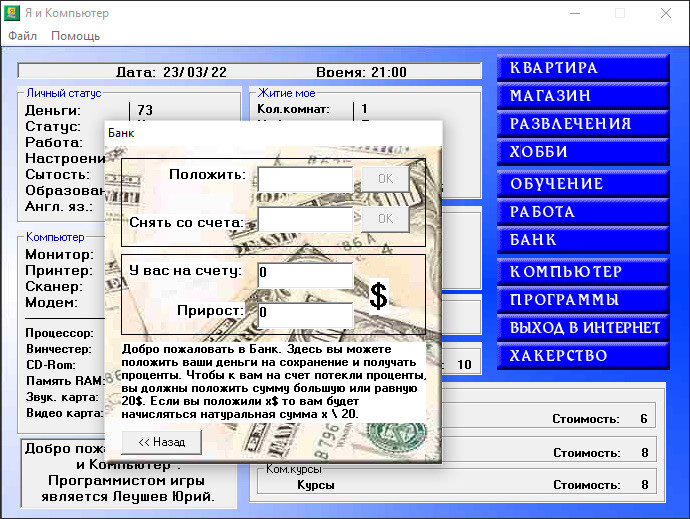Screen dimensions: 690x519
Task: Open the ХОББИ section
Action: [583, 152]
